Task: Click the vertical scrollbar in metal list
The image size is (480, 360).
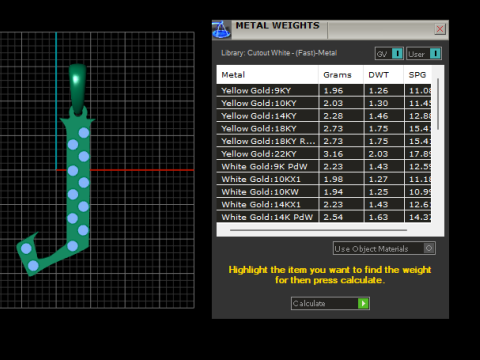Action: point(438,104)
